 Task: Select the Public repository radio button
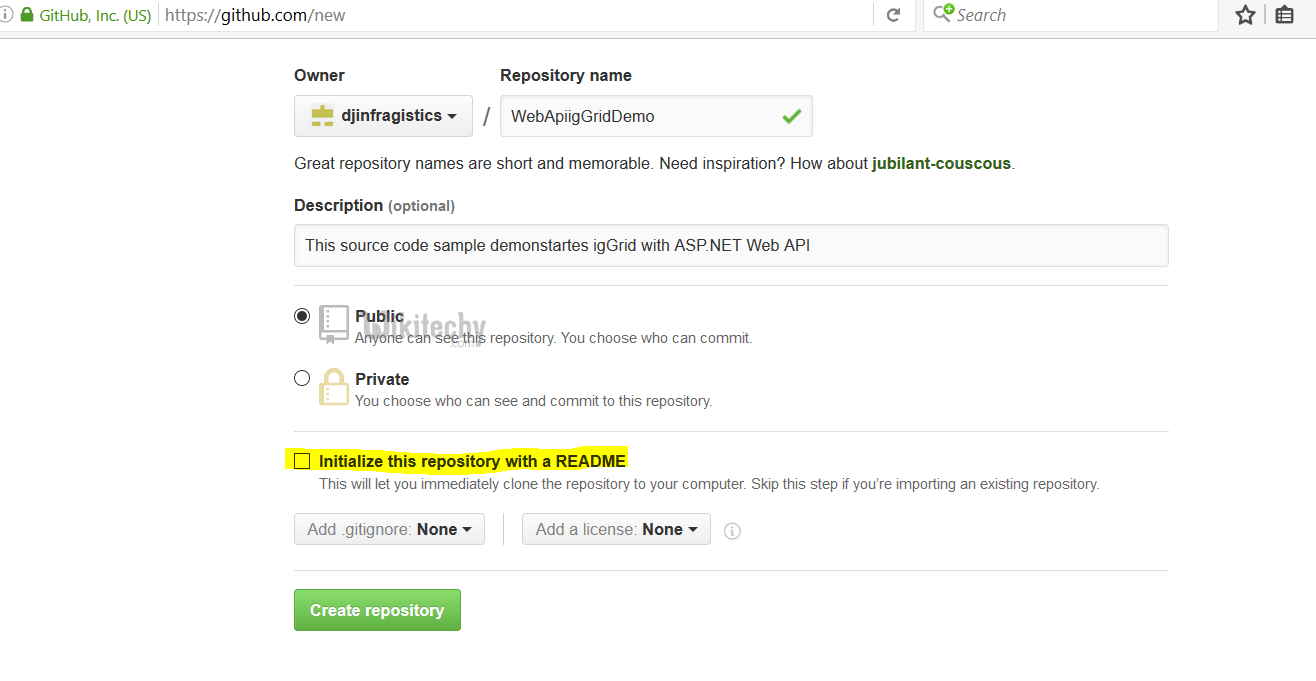302,316
